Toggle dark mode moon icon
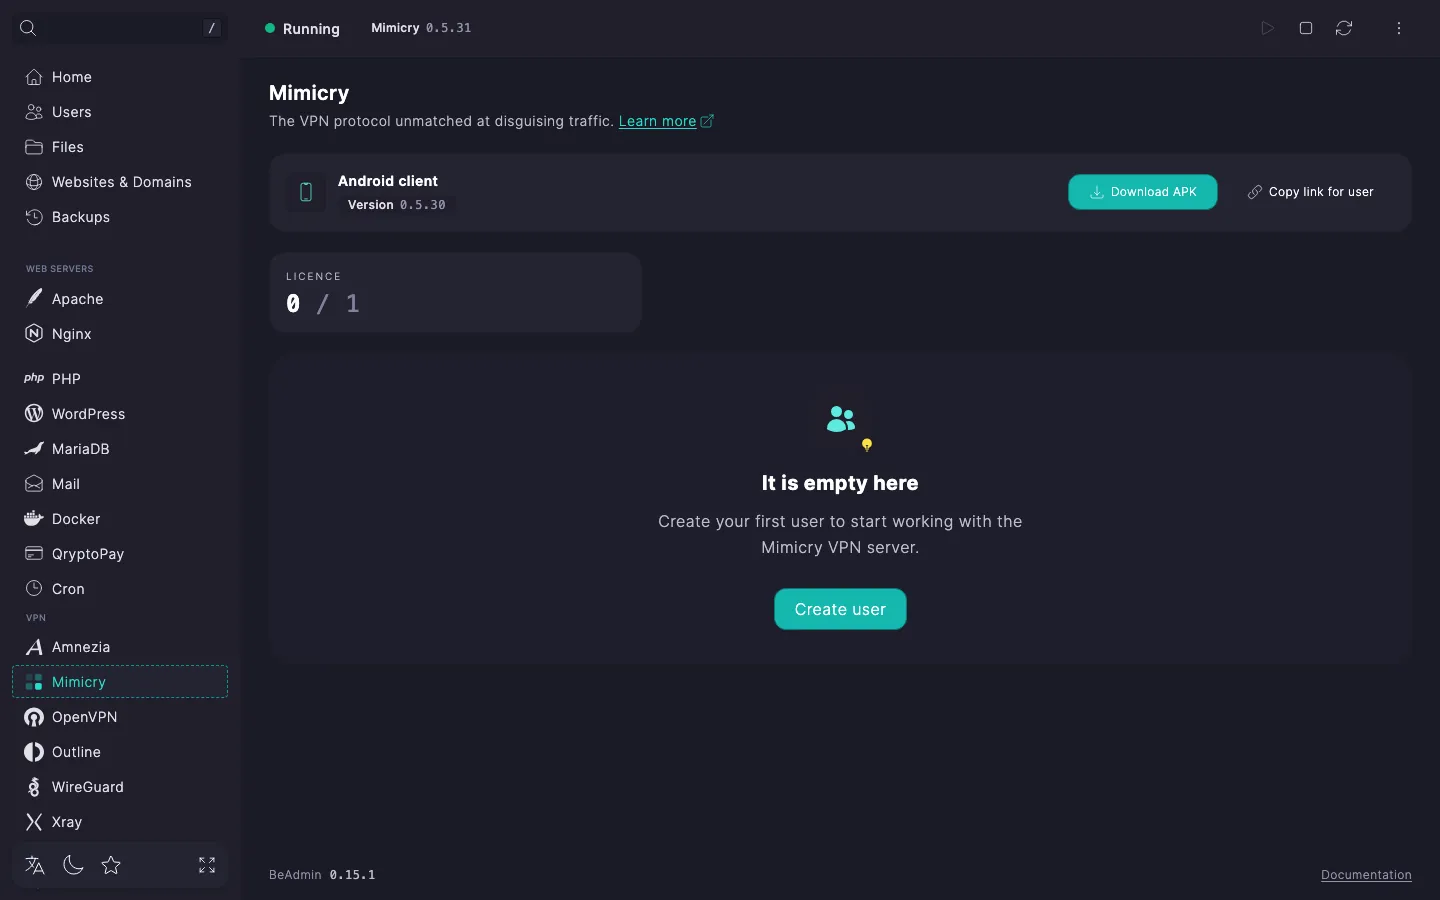Screen dimensions: 1440x900 tap(73, 865)
